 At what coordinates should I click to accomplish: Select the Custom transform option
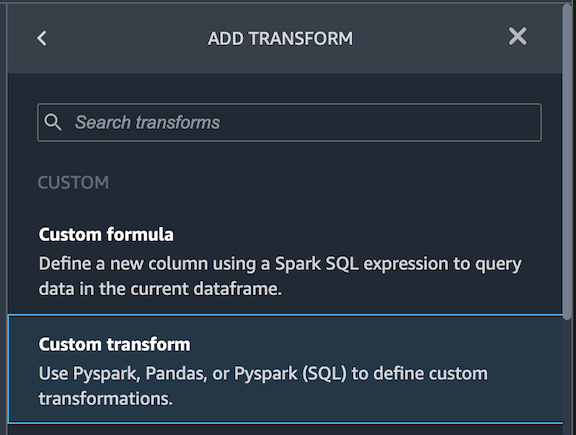pyautogui.click(x=285, y=369)
